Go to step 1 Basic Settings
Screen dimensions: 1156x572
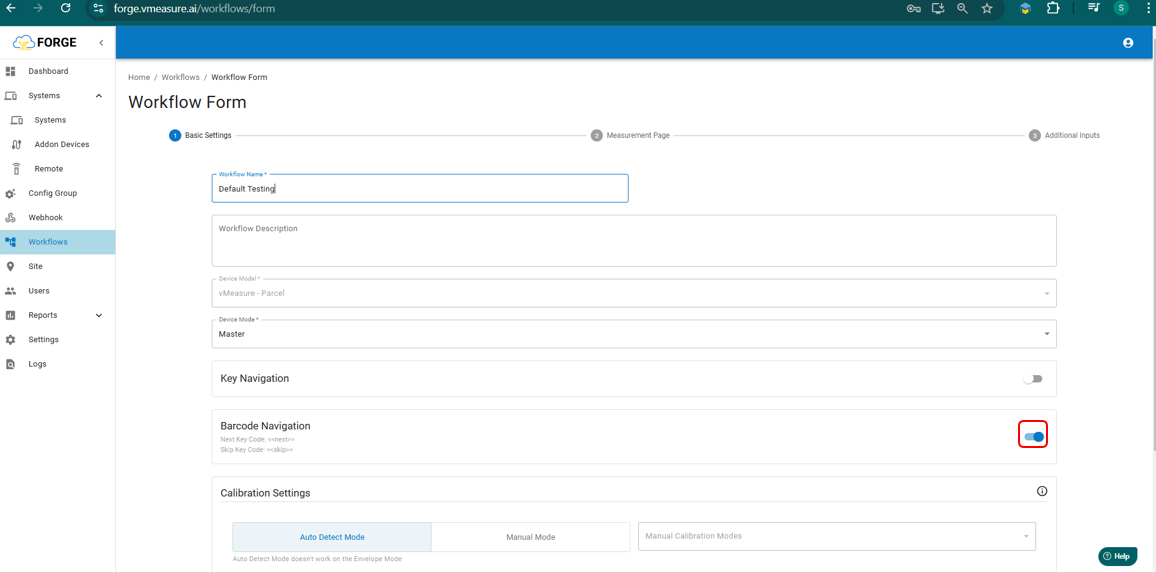(x=201, y=136)
